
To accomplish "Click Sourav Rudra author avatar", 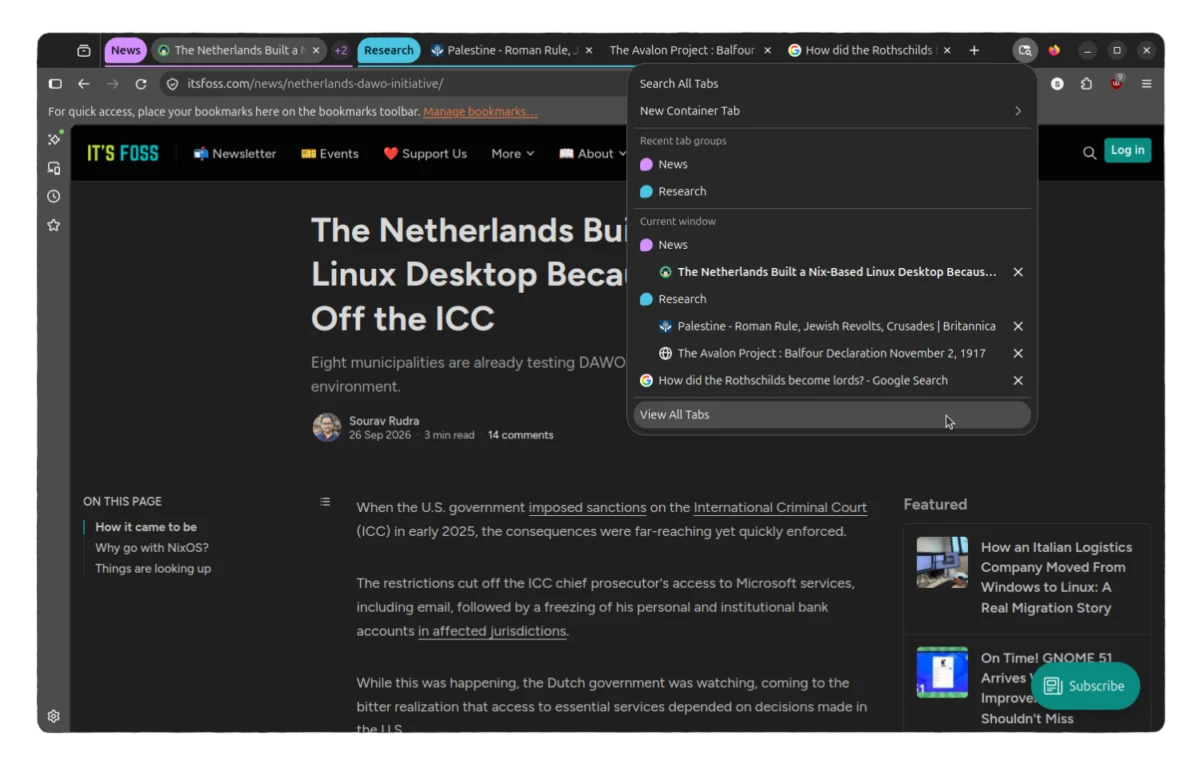I will 327,427.
